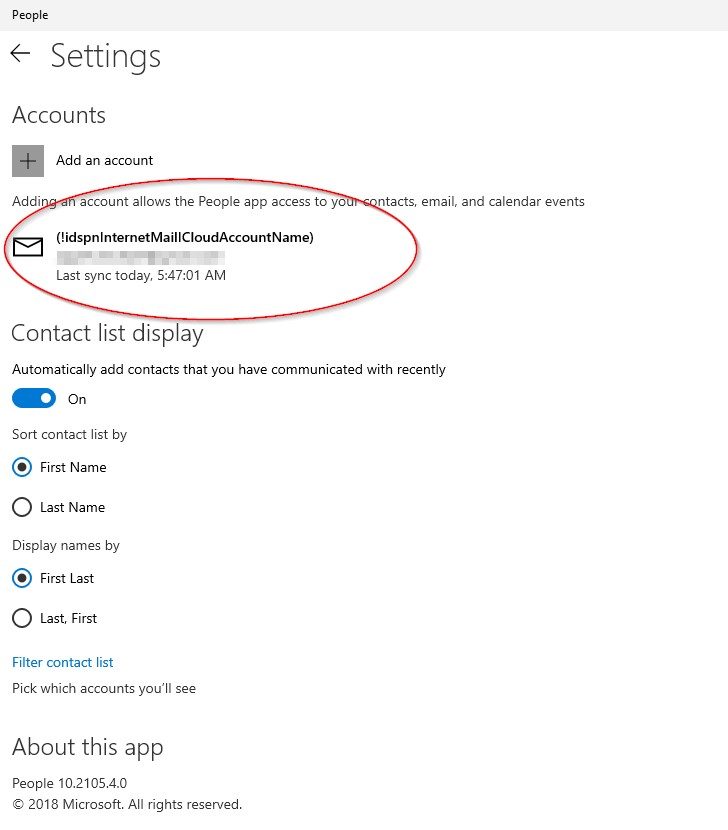The image size is (728, 830).
Task: Click the Pick which accounts you'll see text
Action: point(104,688)
